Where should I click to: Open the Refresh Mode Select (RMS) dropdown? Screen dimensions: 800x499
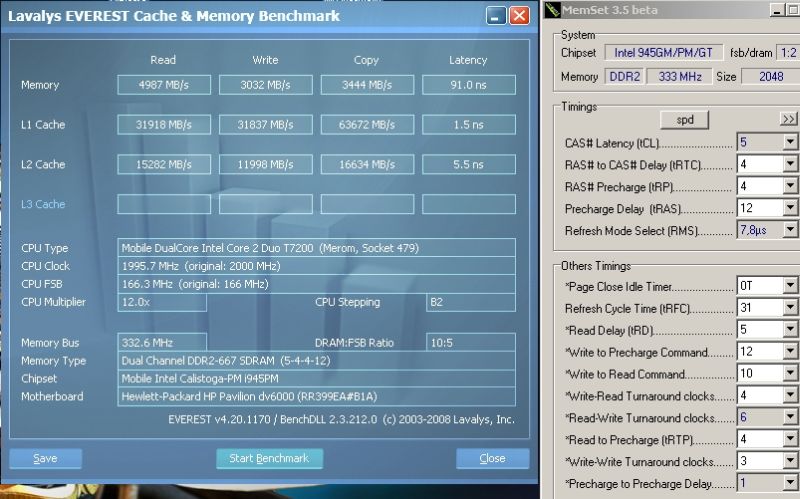point(790,230)
